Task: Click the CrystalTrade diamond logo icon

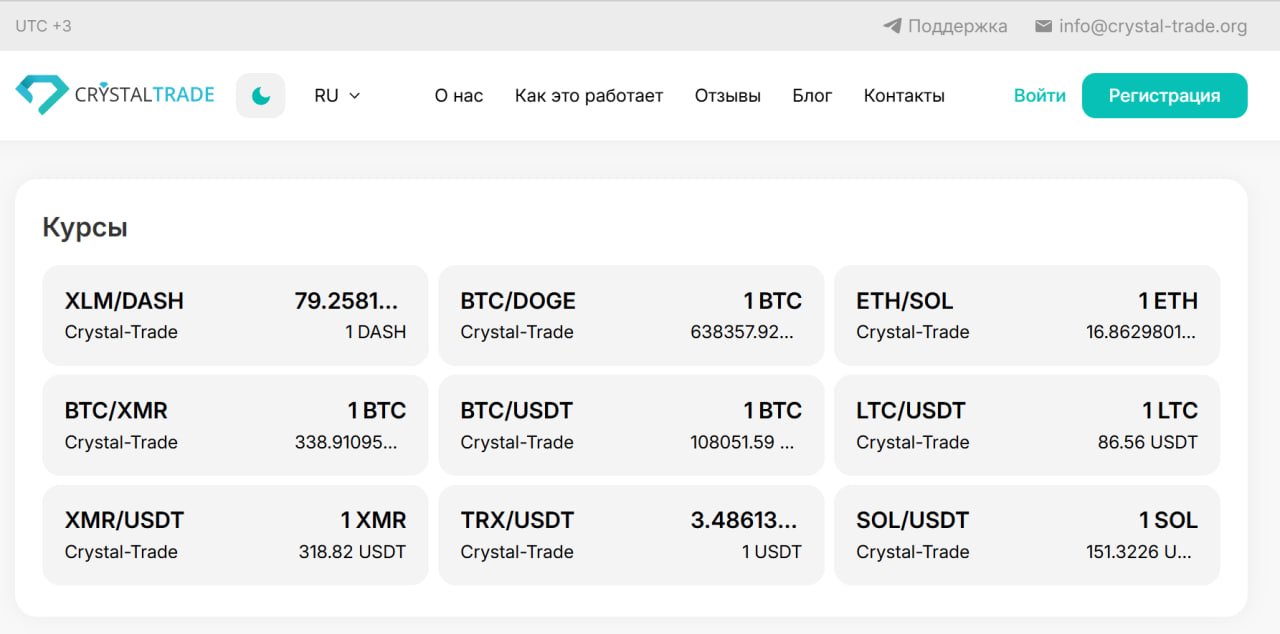Action: coord(42,94)
